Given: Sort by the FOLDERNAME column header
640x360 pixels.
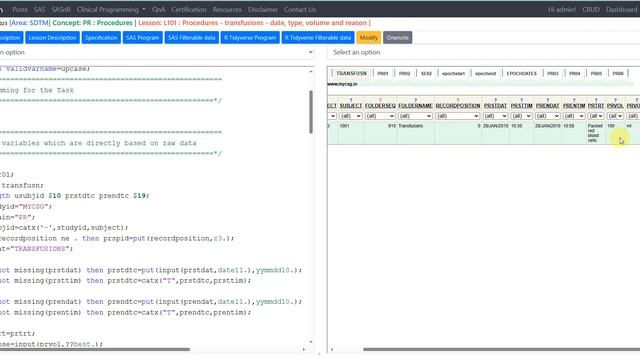Looking at the screenshot, I should click(415, 106).
